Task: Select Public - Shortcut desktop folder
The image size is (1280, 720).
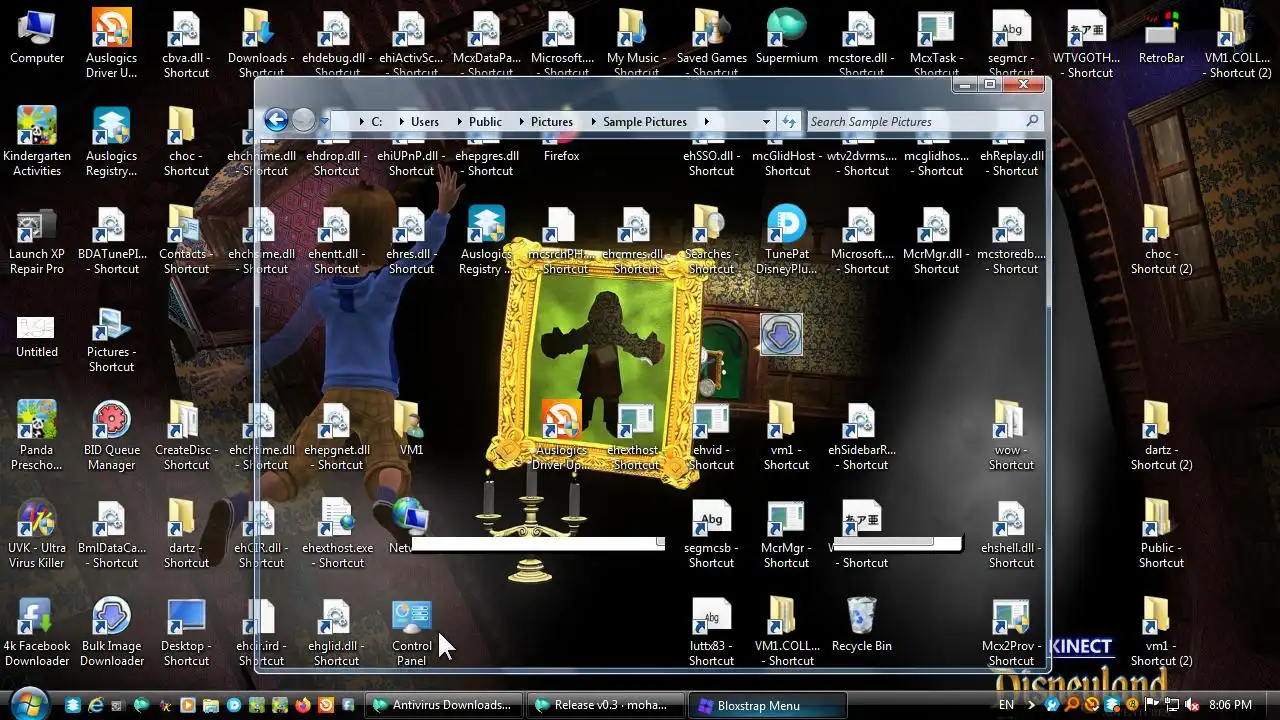Action: (x=1161, y=535)
